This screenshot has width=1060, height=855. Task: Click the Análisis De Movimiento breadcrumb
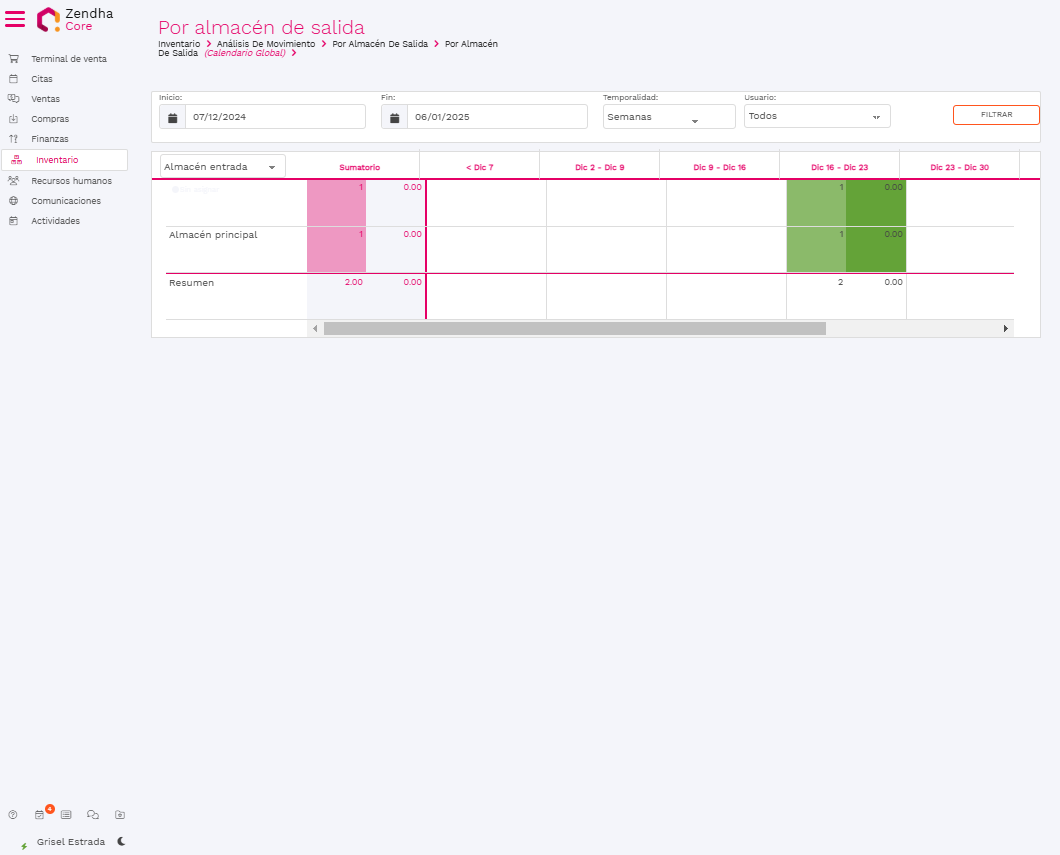tap(266, 44)
